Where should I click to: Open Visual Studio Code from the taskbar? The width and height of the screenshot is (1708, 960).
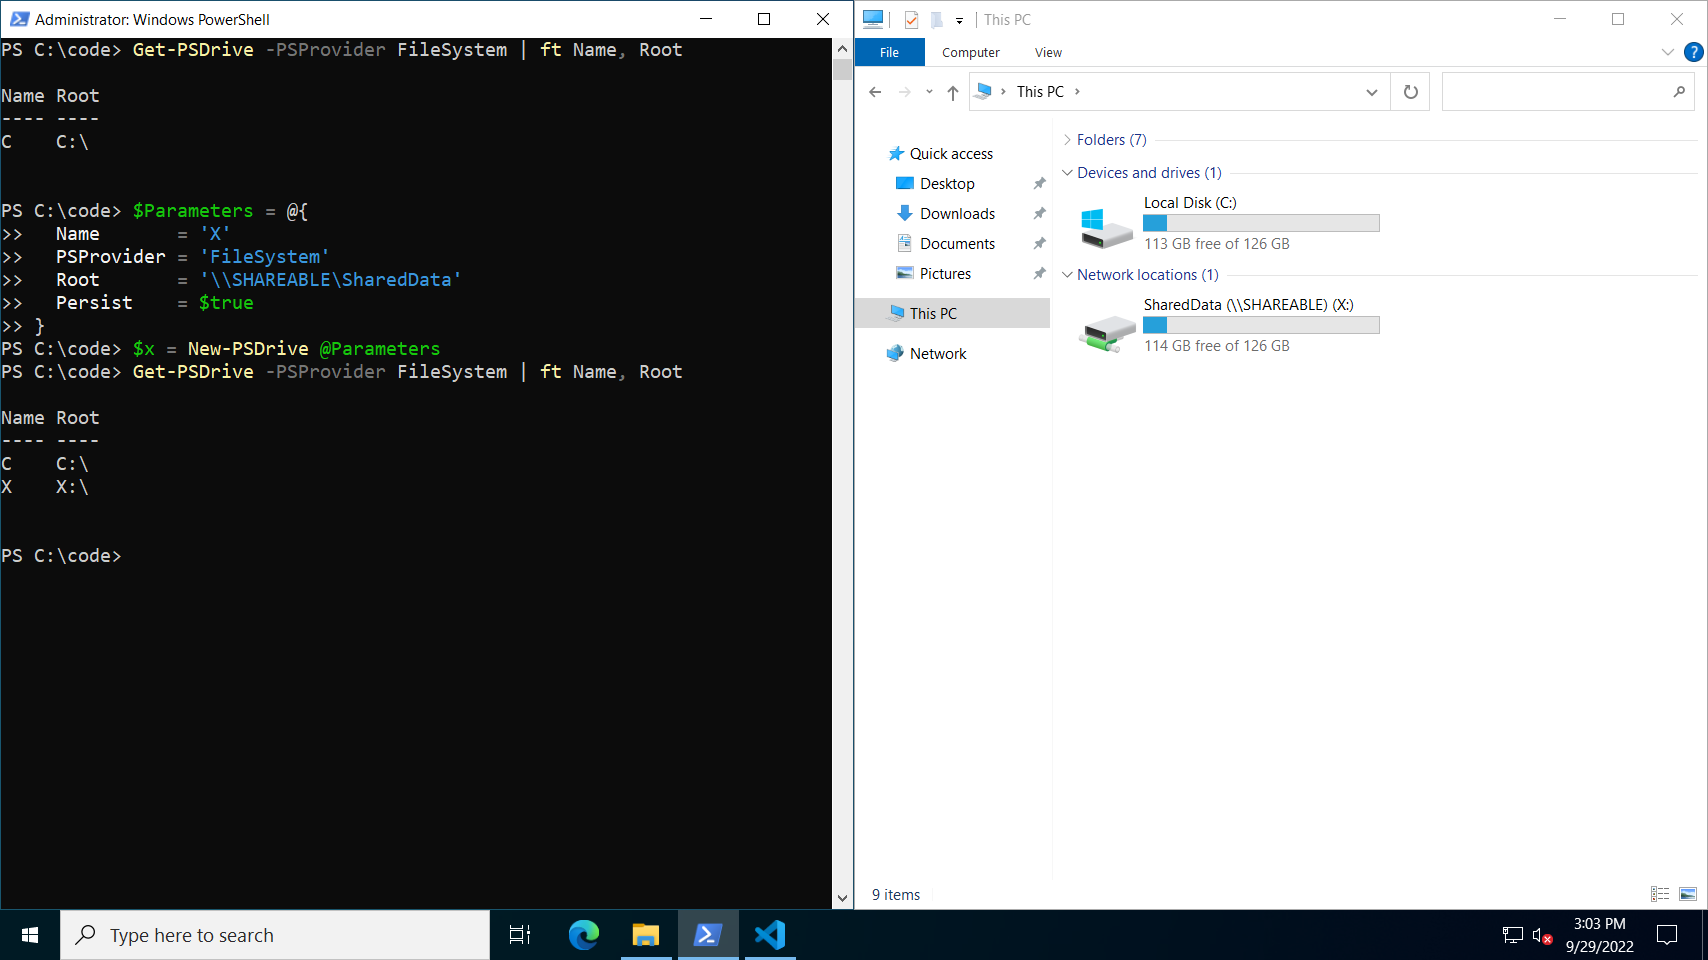[769, 934]
